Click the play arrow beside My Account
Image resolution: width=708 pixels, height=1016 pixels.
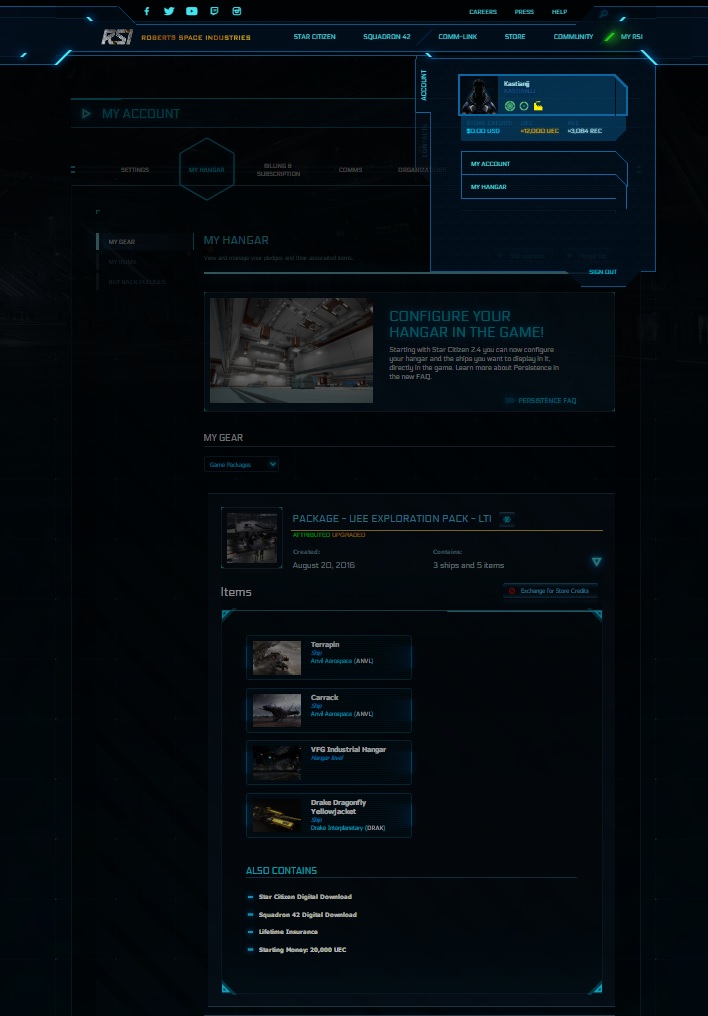(86, 113)
